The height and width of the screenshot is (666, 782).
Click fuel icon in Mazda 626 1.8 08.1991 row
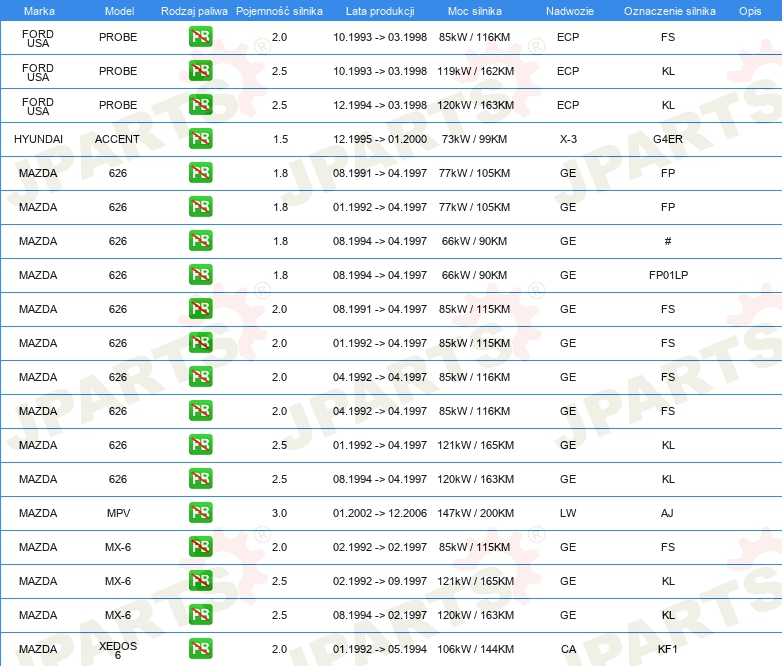point(200,173)
